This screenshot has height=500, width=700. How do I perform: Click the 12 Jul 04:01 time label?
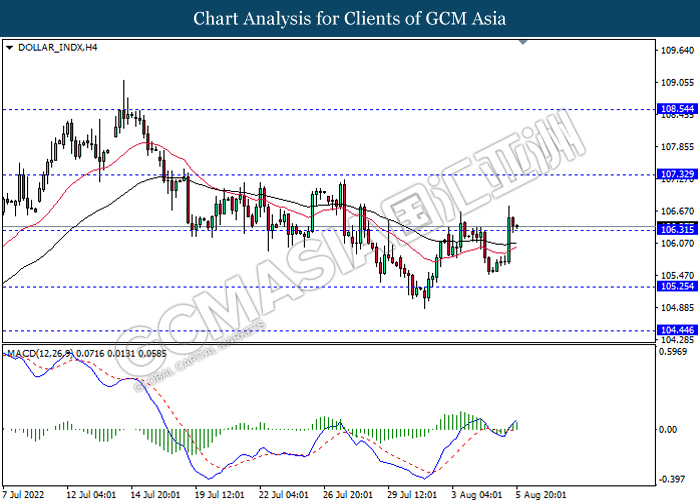[91, 495]
